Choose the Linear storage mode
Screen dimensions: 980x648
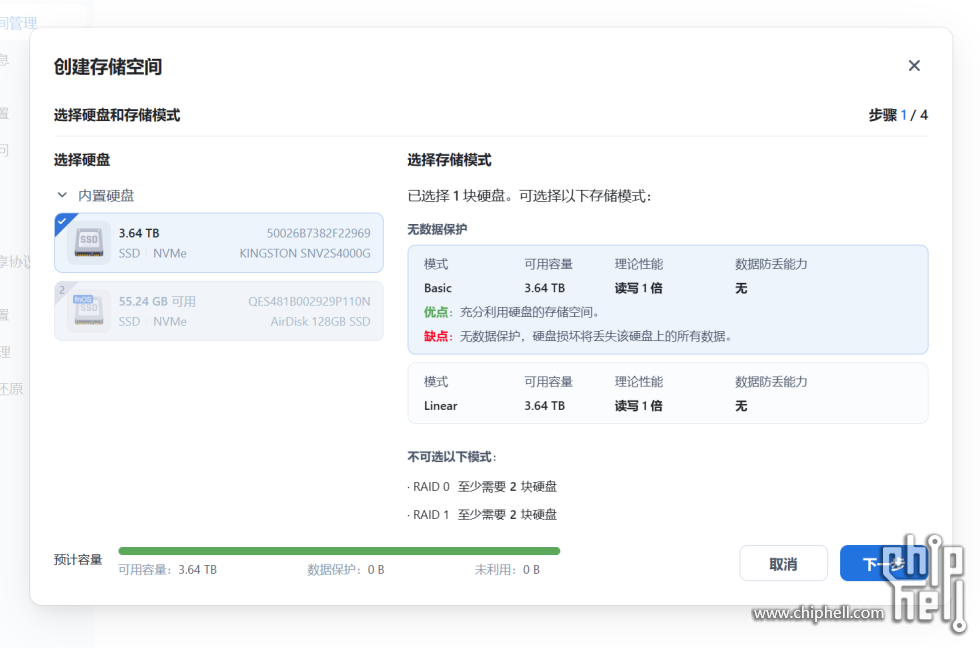(x=668, y=394)
